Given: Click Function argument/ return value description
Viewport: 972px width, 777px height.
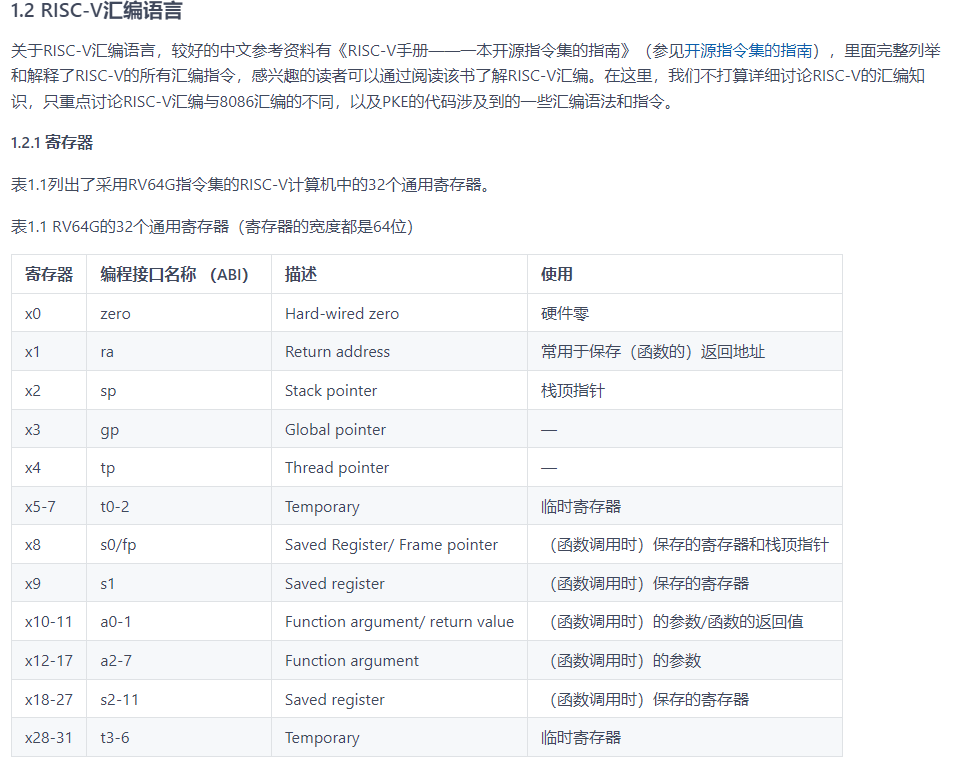Looking at the screenshot, I should (399, 621).
